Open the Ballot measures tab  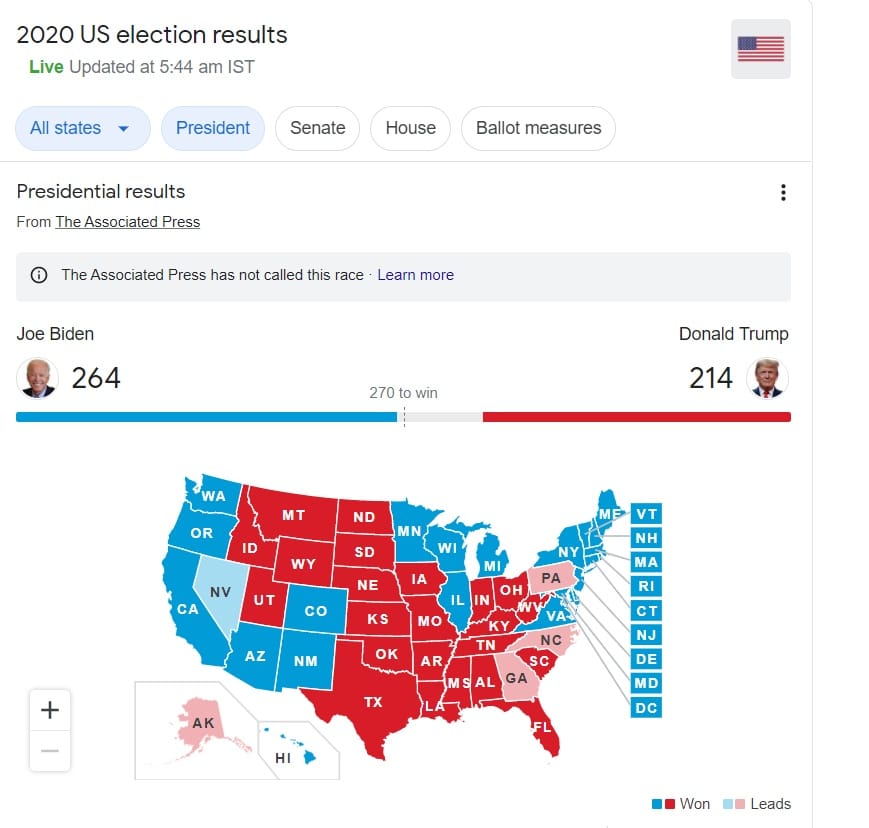538,128
